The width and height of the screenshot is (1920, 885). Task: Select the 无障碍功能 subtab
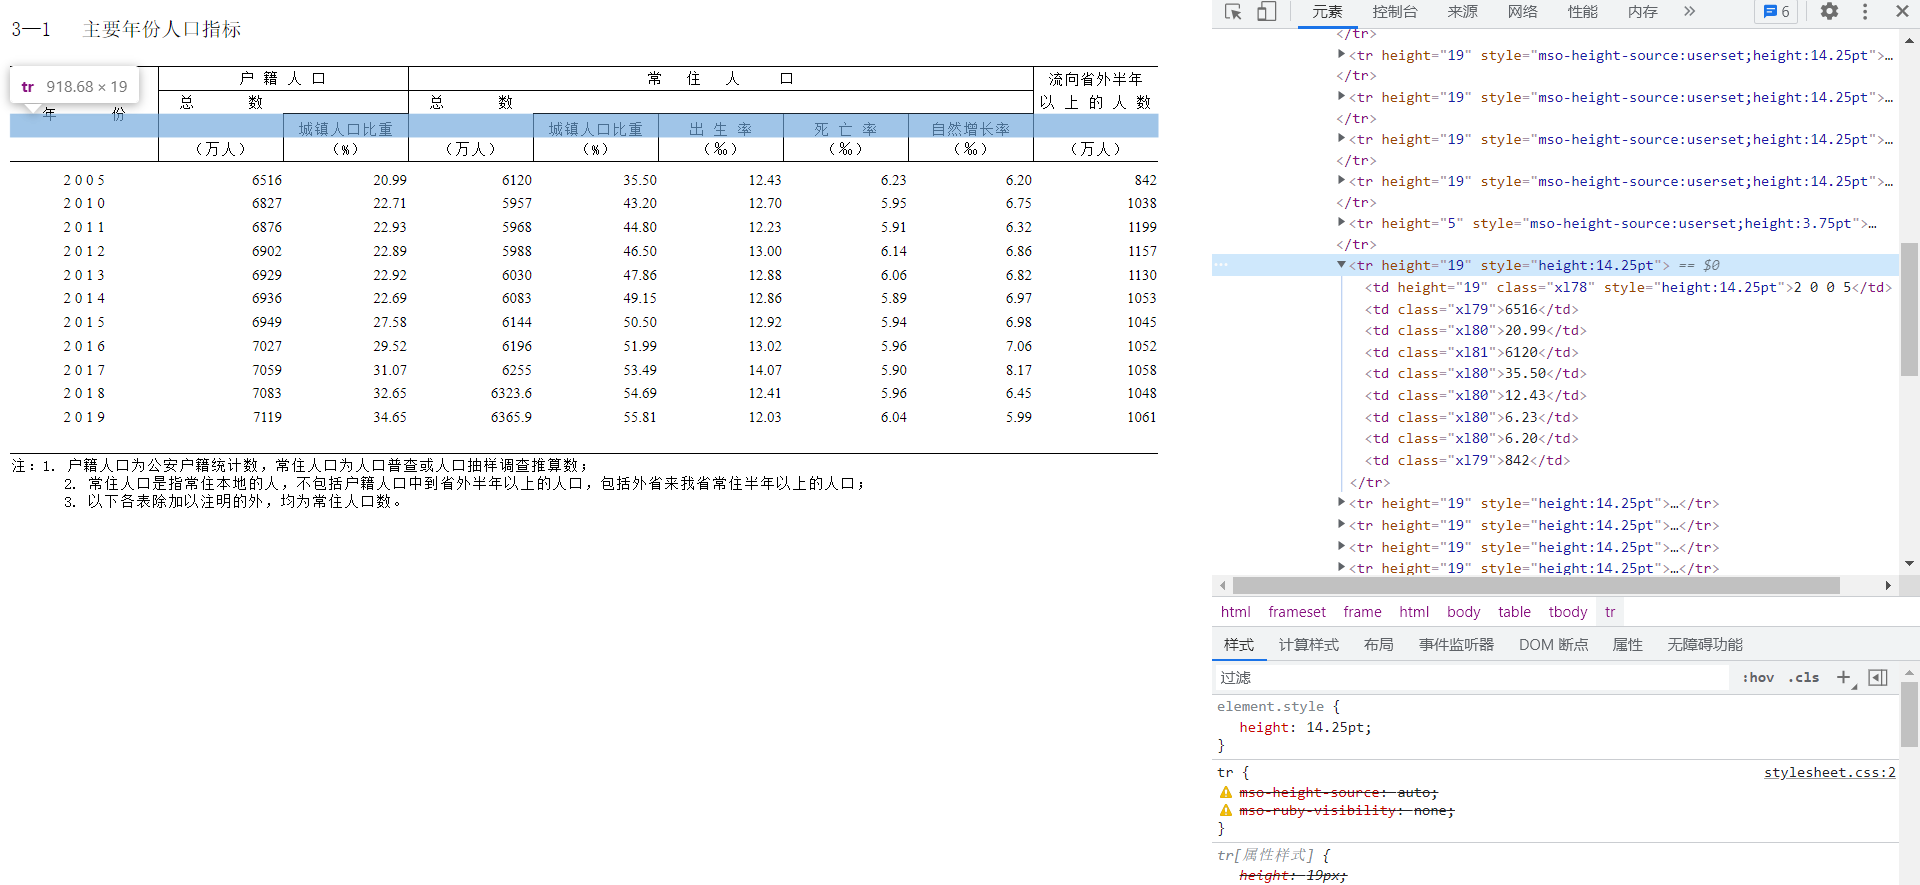tap(1704, 645)
